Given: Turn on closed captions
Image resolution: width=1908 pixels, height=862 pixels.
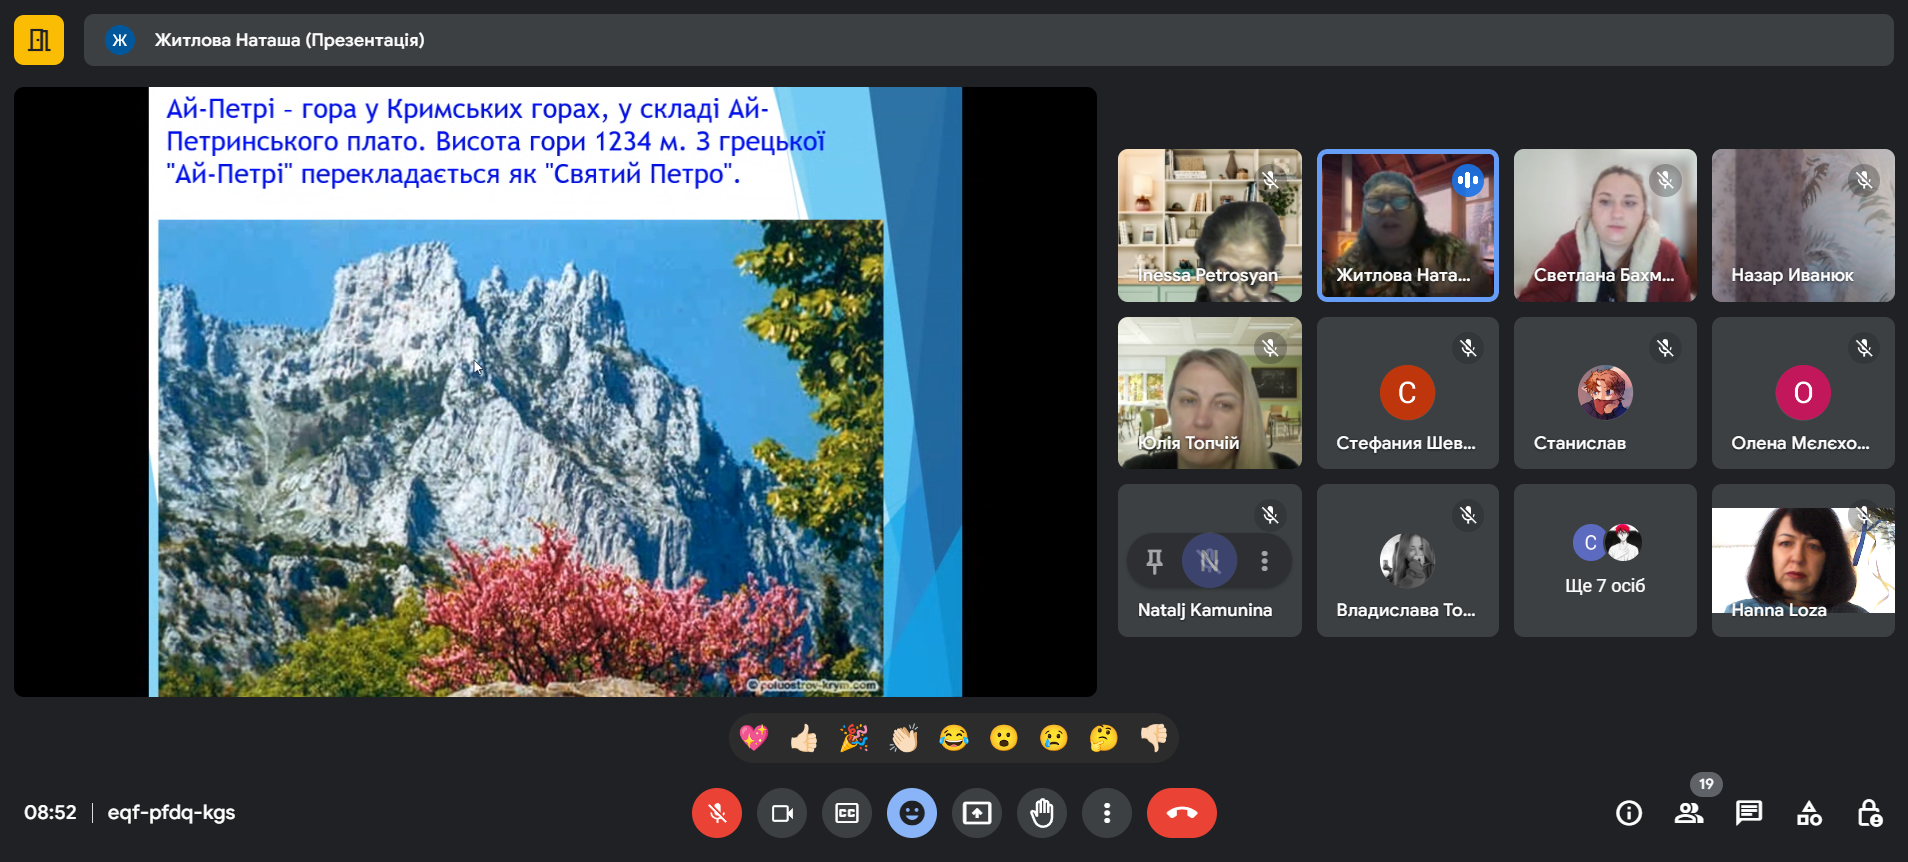Looking at the screenshot, I should (846, 813).
